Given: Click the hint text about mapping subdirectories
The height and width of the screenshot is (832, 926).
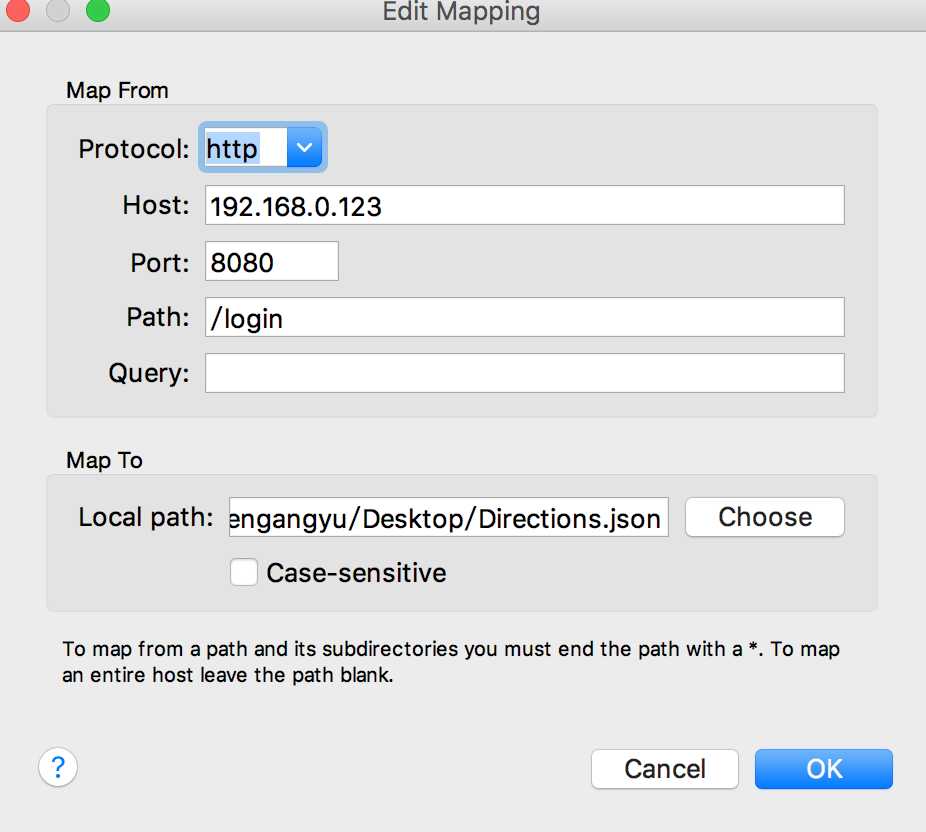Looking at the screenshot, I should click(x=451, y=662).
